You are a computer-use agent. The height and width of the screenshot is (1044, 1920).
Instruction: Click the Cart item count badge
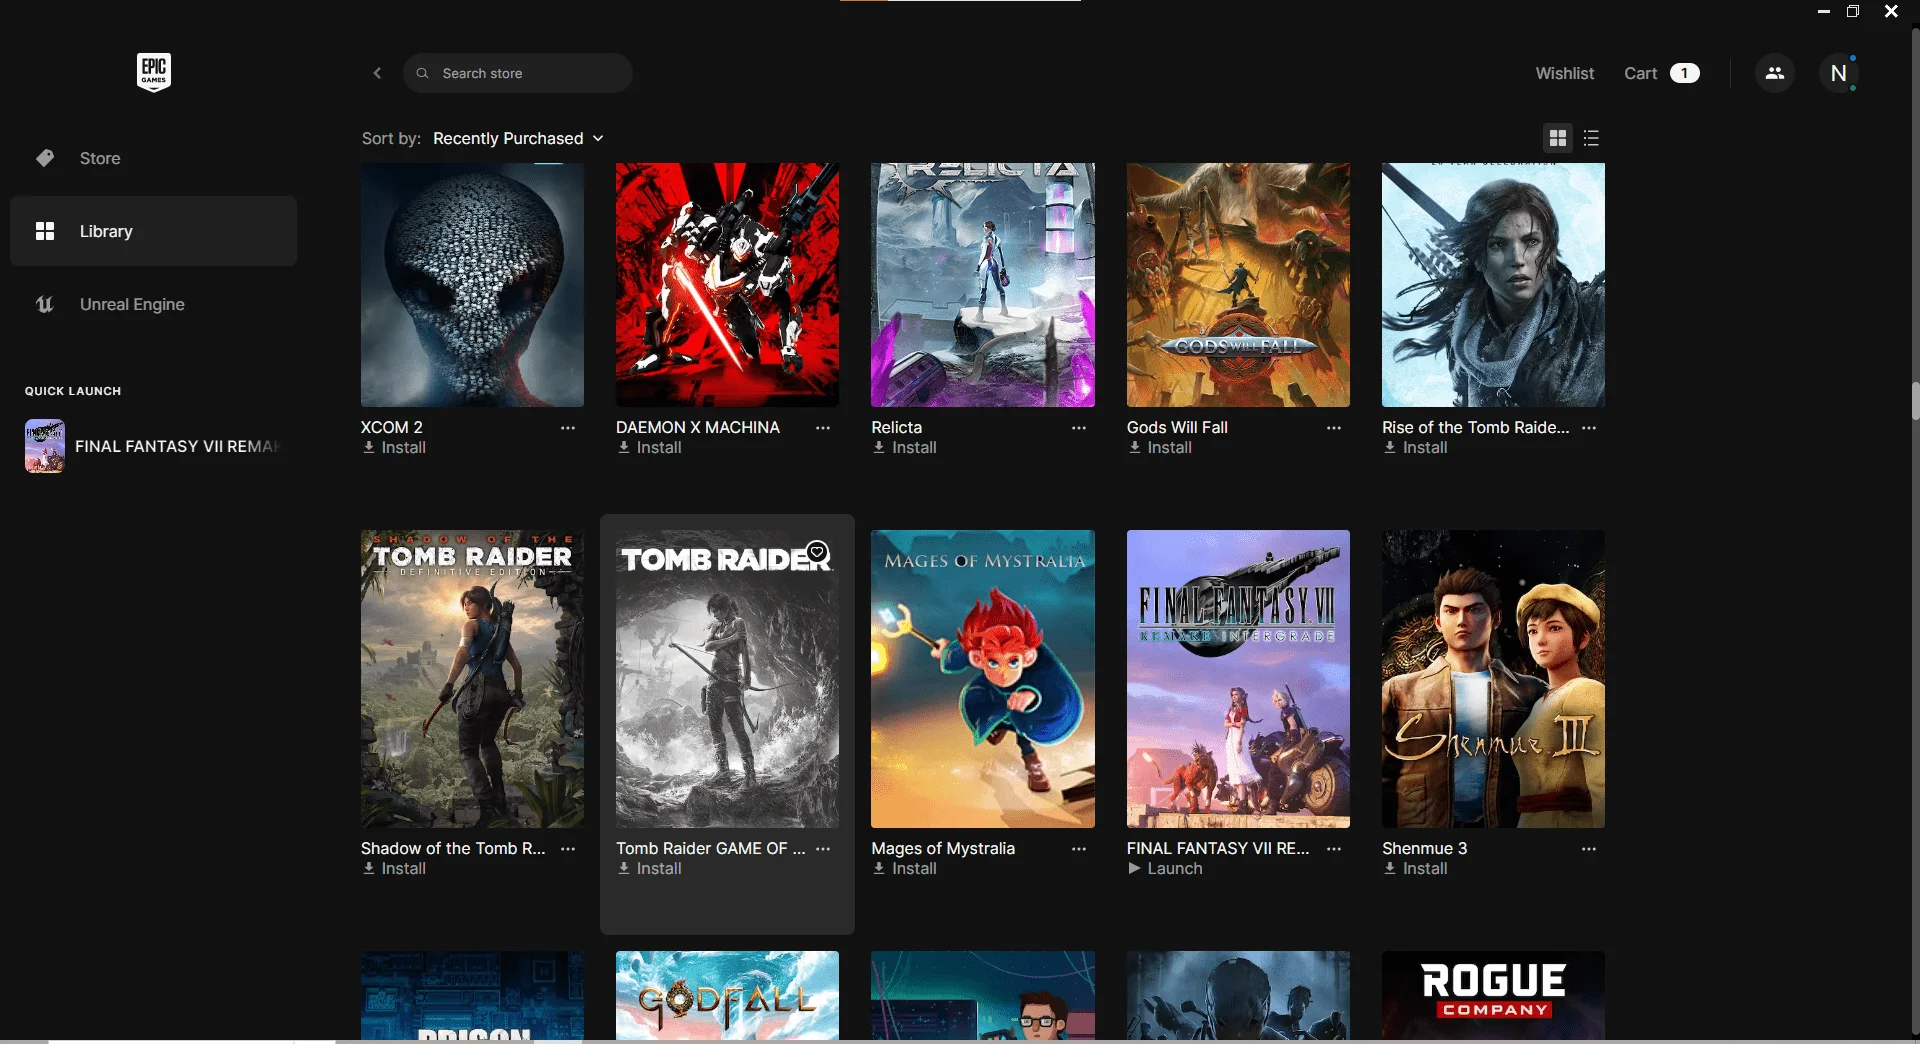coord(1685,73)
